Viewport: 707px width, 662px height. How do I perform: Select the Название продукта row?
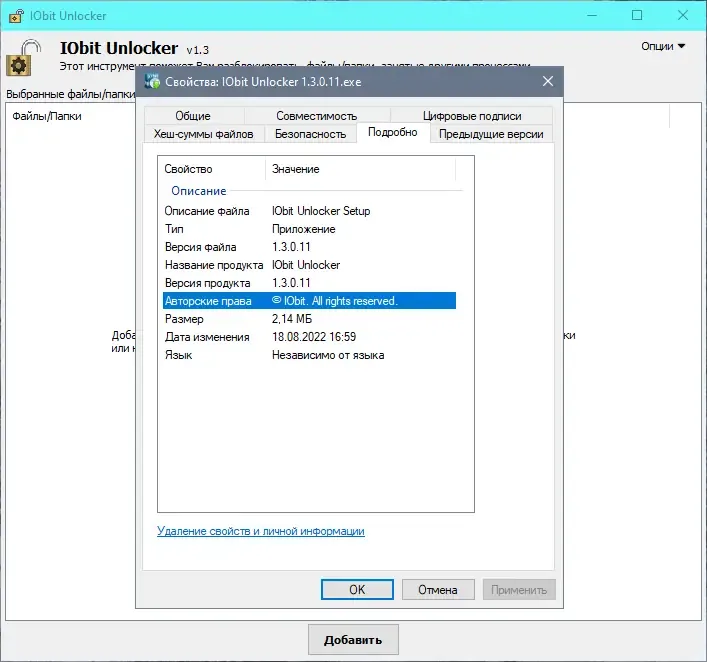[309, 265]
